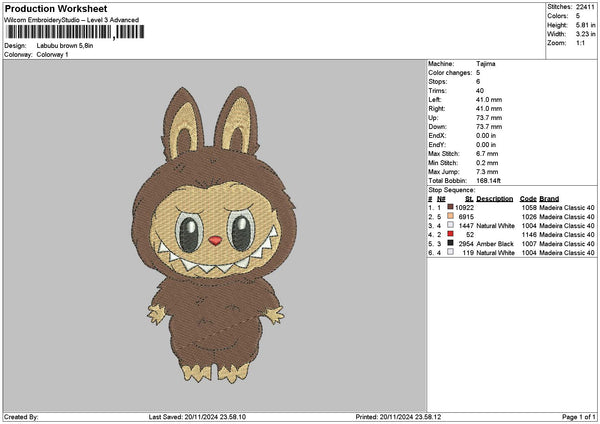Click the 'EndY:' label

(x=437, y=145)
